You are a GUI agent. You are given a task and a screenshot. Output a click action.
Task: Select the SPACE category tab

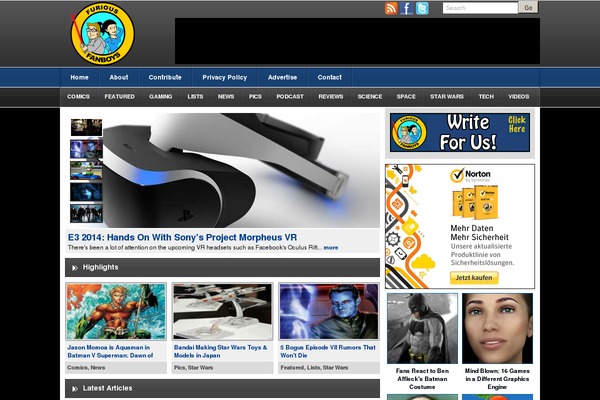point(406,97)
